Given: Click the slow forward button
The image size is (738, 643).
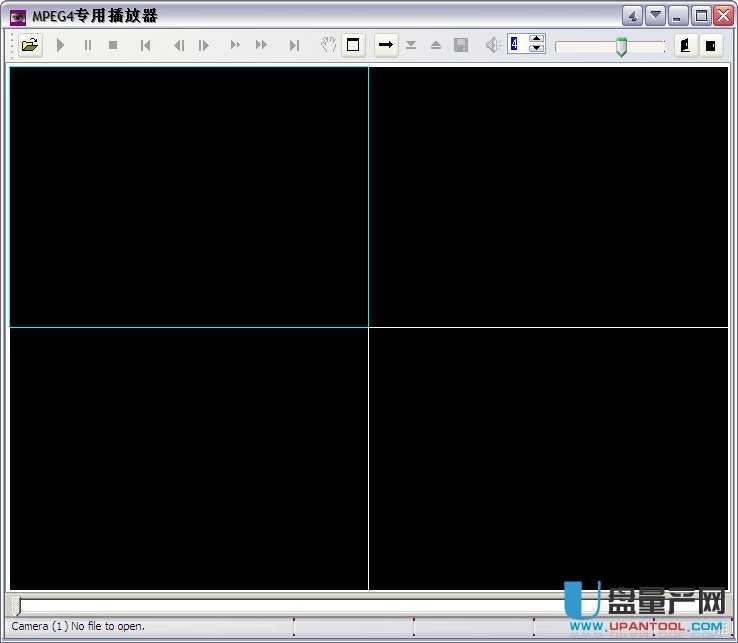Looking at the screenshot, I should pos(235,45).
